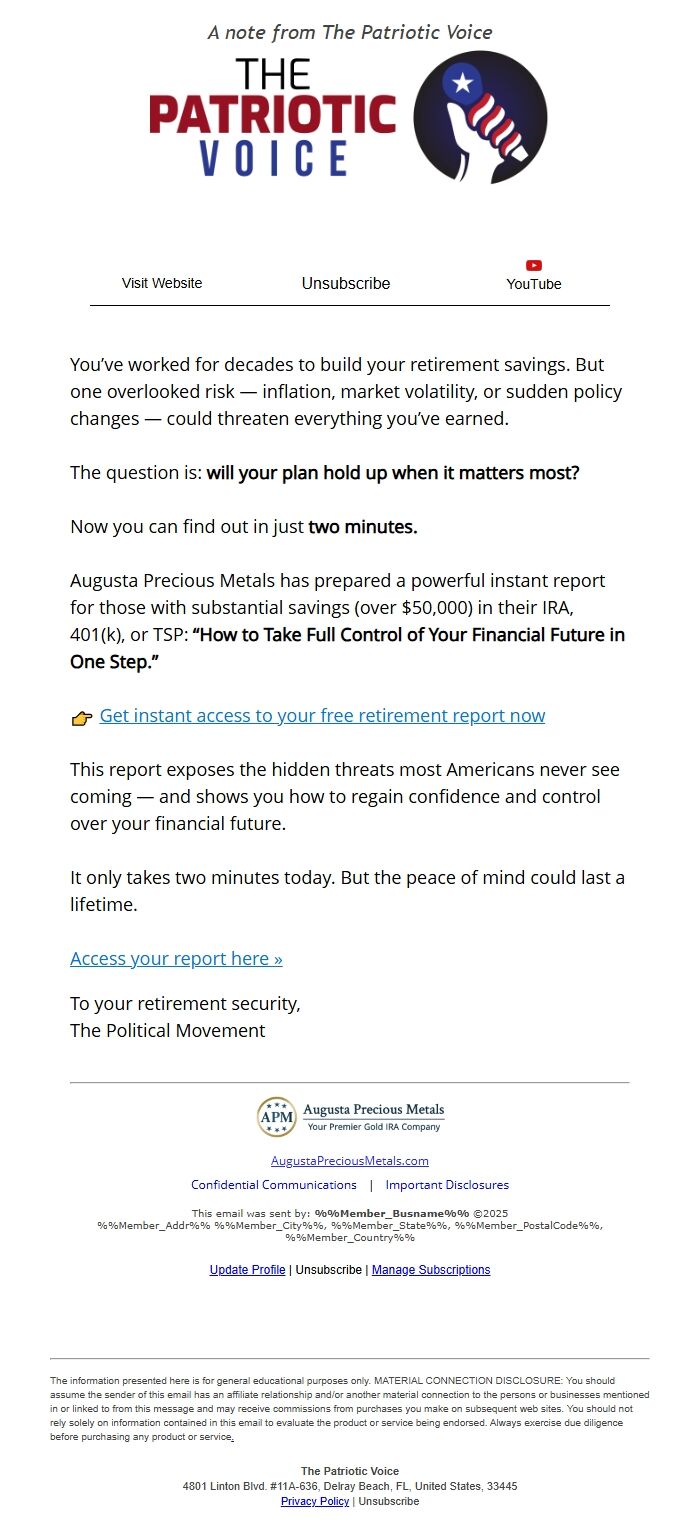Get instant access to free retirement report
The image size is (700, 1520).
[322, 715]
